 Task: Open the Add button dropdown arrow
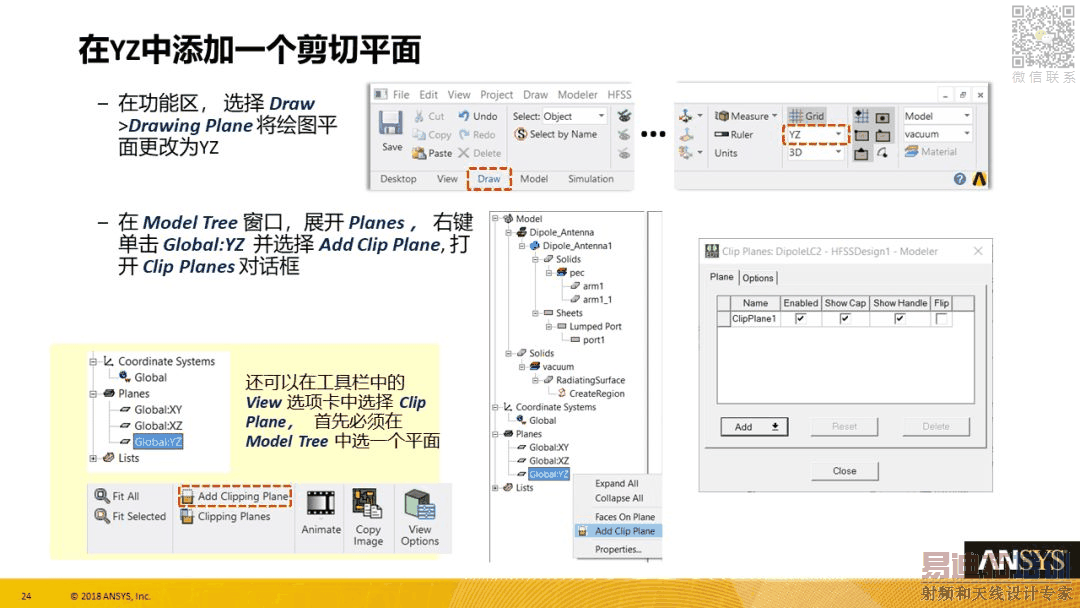point(775,427)
